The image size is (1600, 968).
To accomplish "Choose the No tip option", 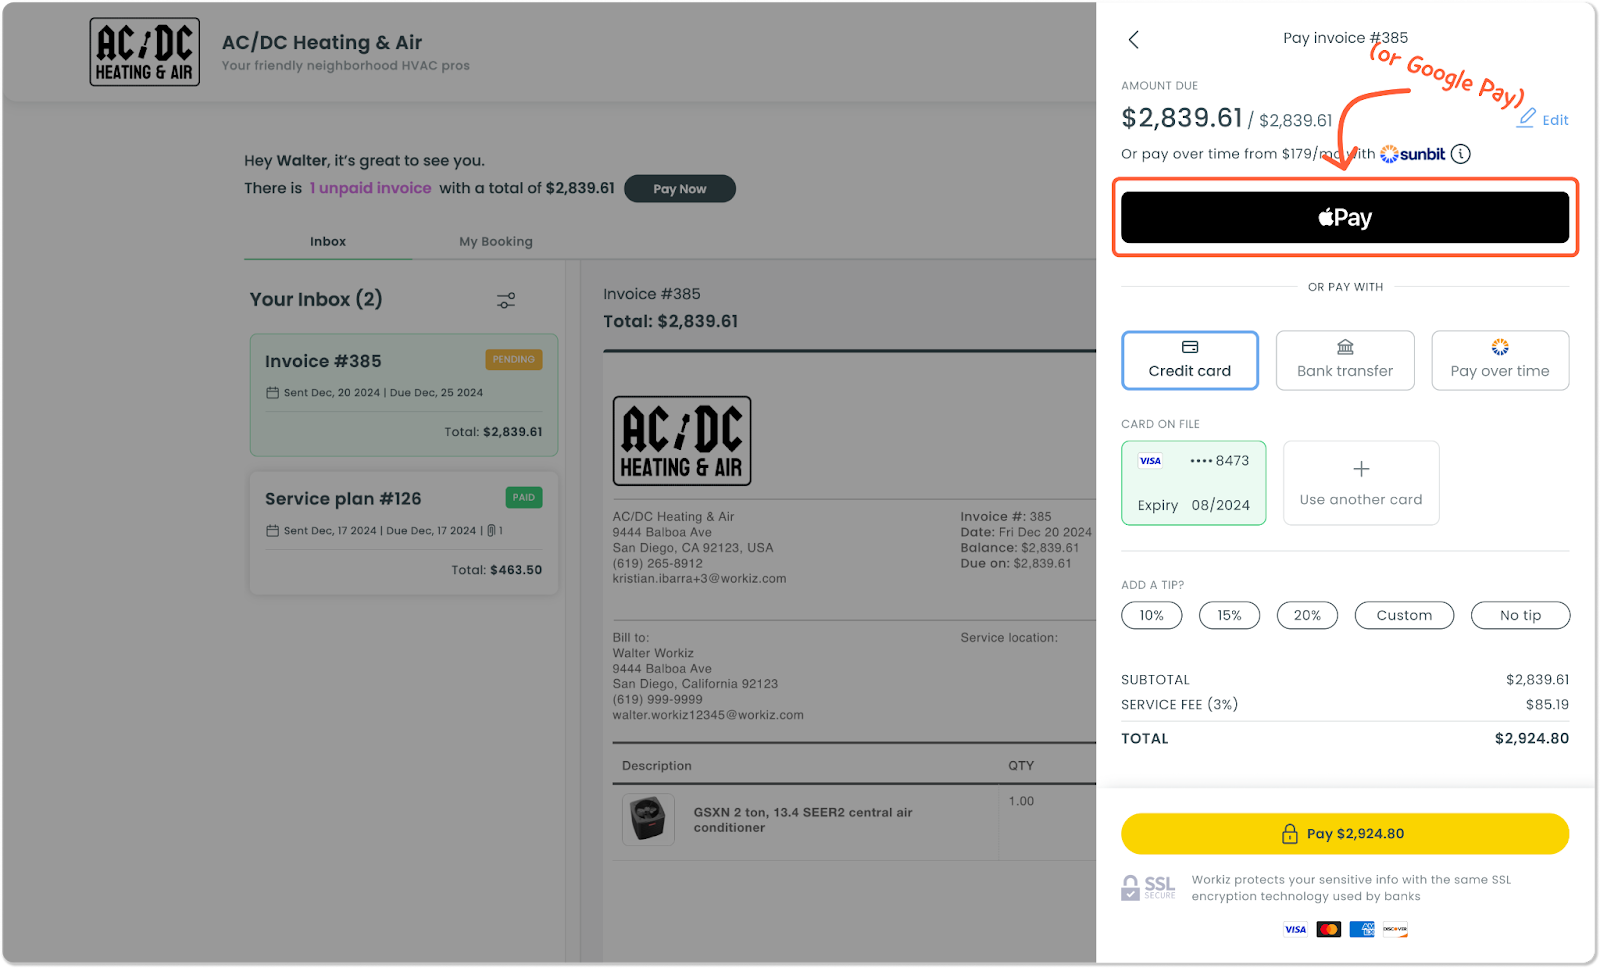I will pyautogui.click(x=1520, y=615).
